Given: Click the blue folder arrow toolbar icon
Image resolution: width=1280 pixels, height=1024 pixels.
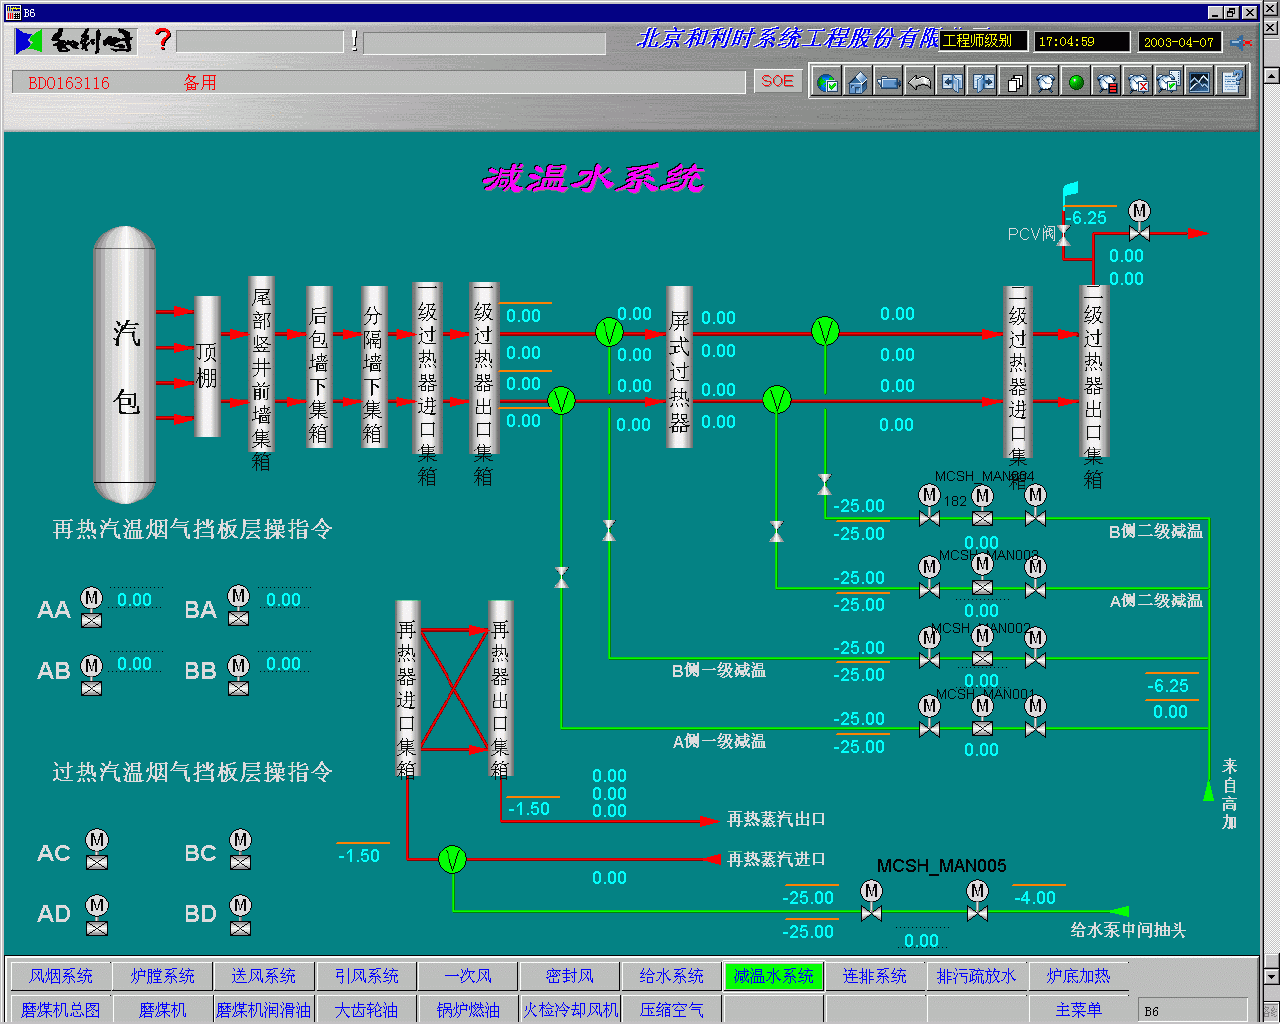Looking at the screenshot, I should 890,83.
